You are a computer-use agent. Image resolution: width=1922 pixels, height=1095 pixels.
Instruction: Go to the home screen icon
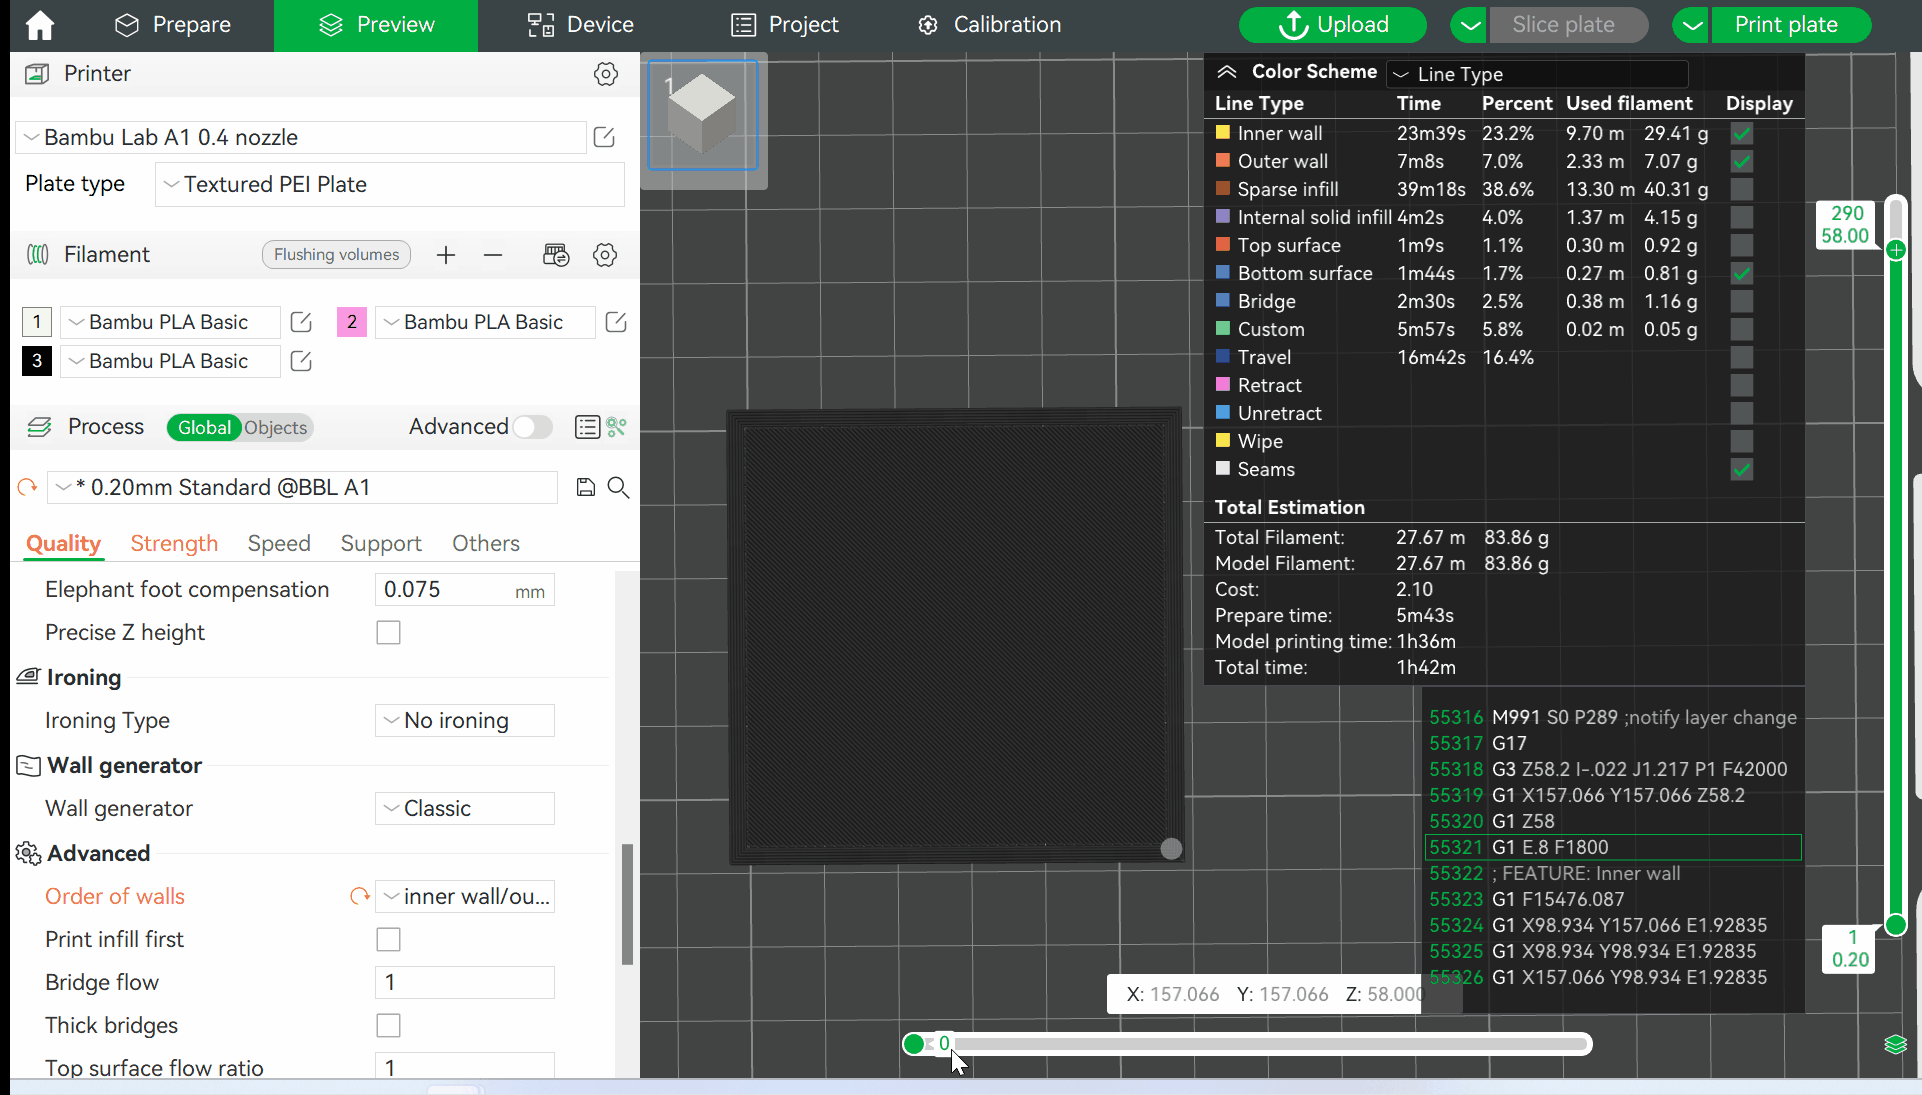(40, 25)
